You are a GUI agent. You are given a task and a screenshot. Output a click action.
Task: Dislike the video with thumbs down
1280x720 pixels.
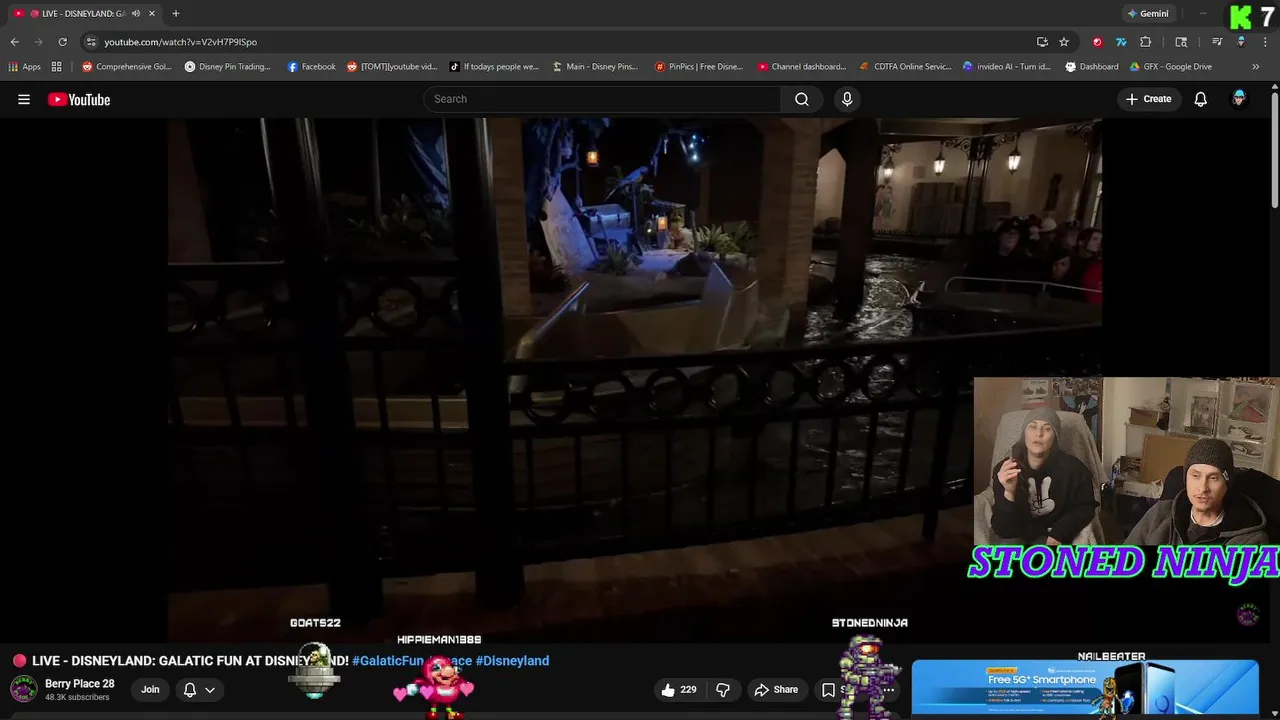(723, 689)
